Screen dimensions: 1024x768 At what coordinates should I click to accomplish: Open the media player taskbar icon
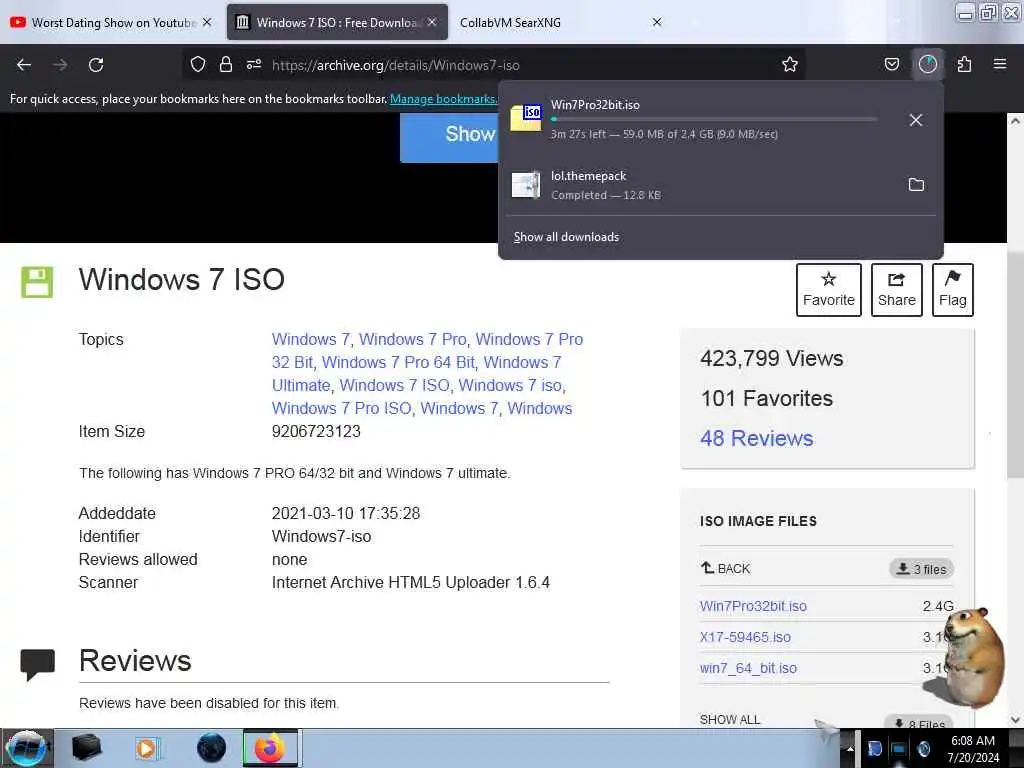point(146,748)
